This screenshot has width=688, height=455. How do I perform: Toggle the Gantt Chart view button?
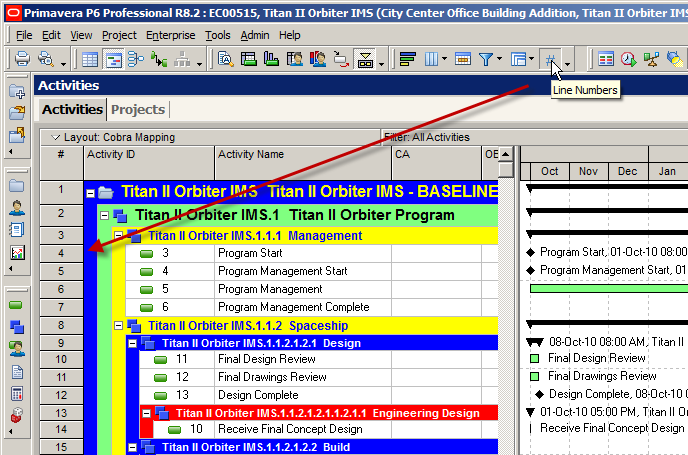coord(113,59)
